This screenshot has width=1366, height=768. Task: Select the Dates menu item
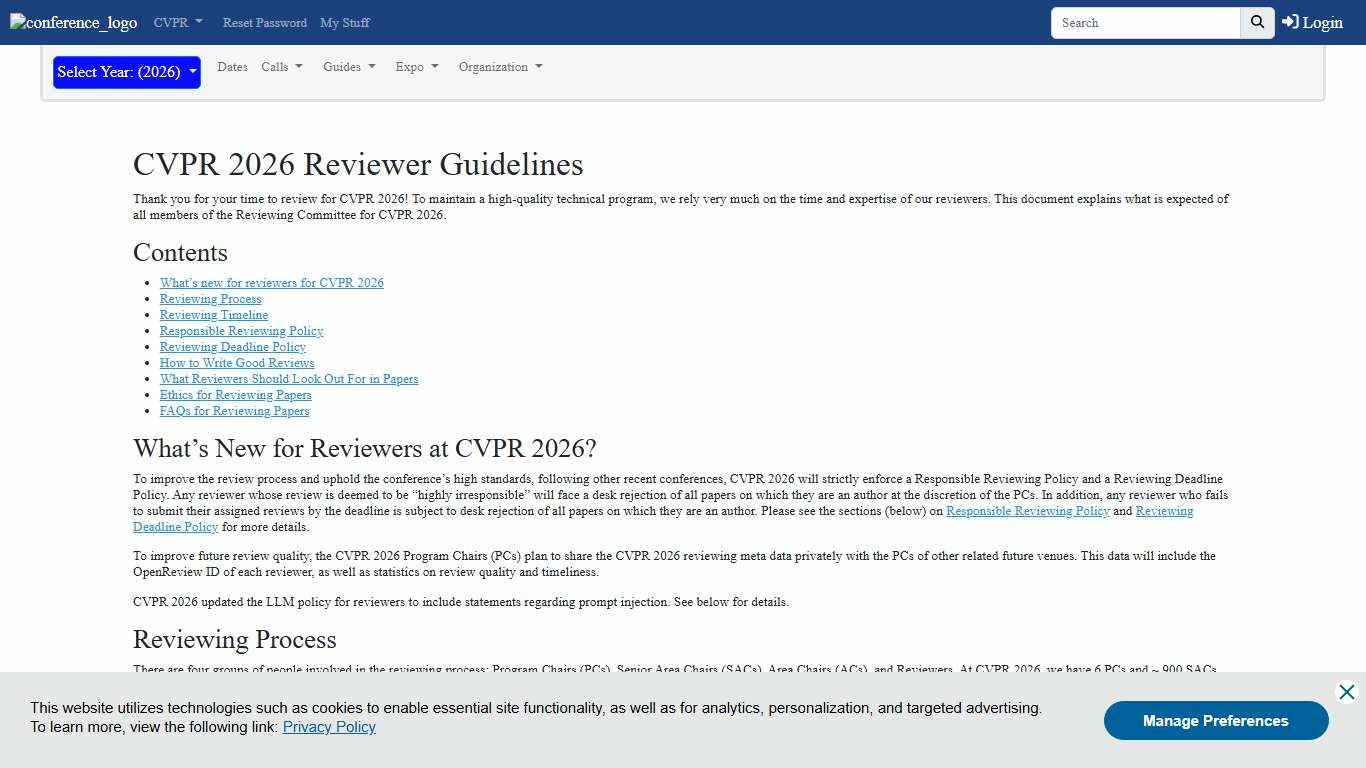pos(232,67)
